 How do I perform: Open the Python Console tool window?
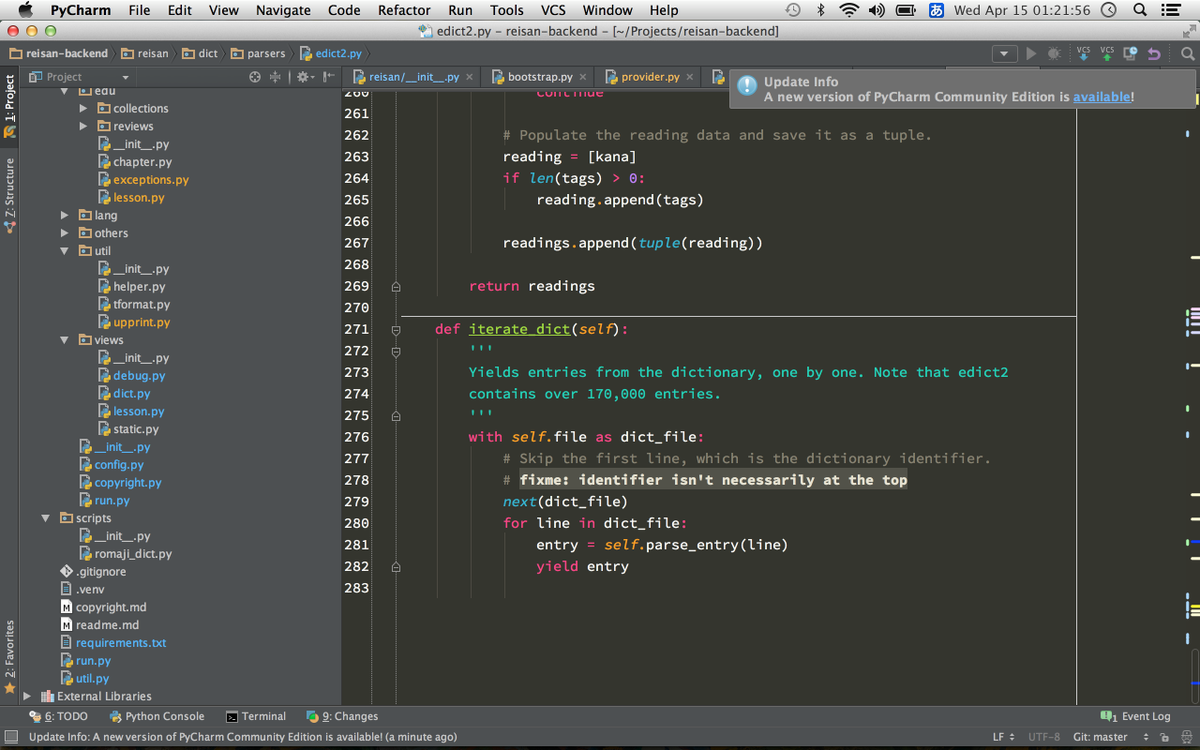[157, 716]
